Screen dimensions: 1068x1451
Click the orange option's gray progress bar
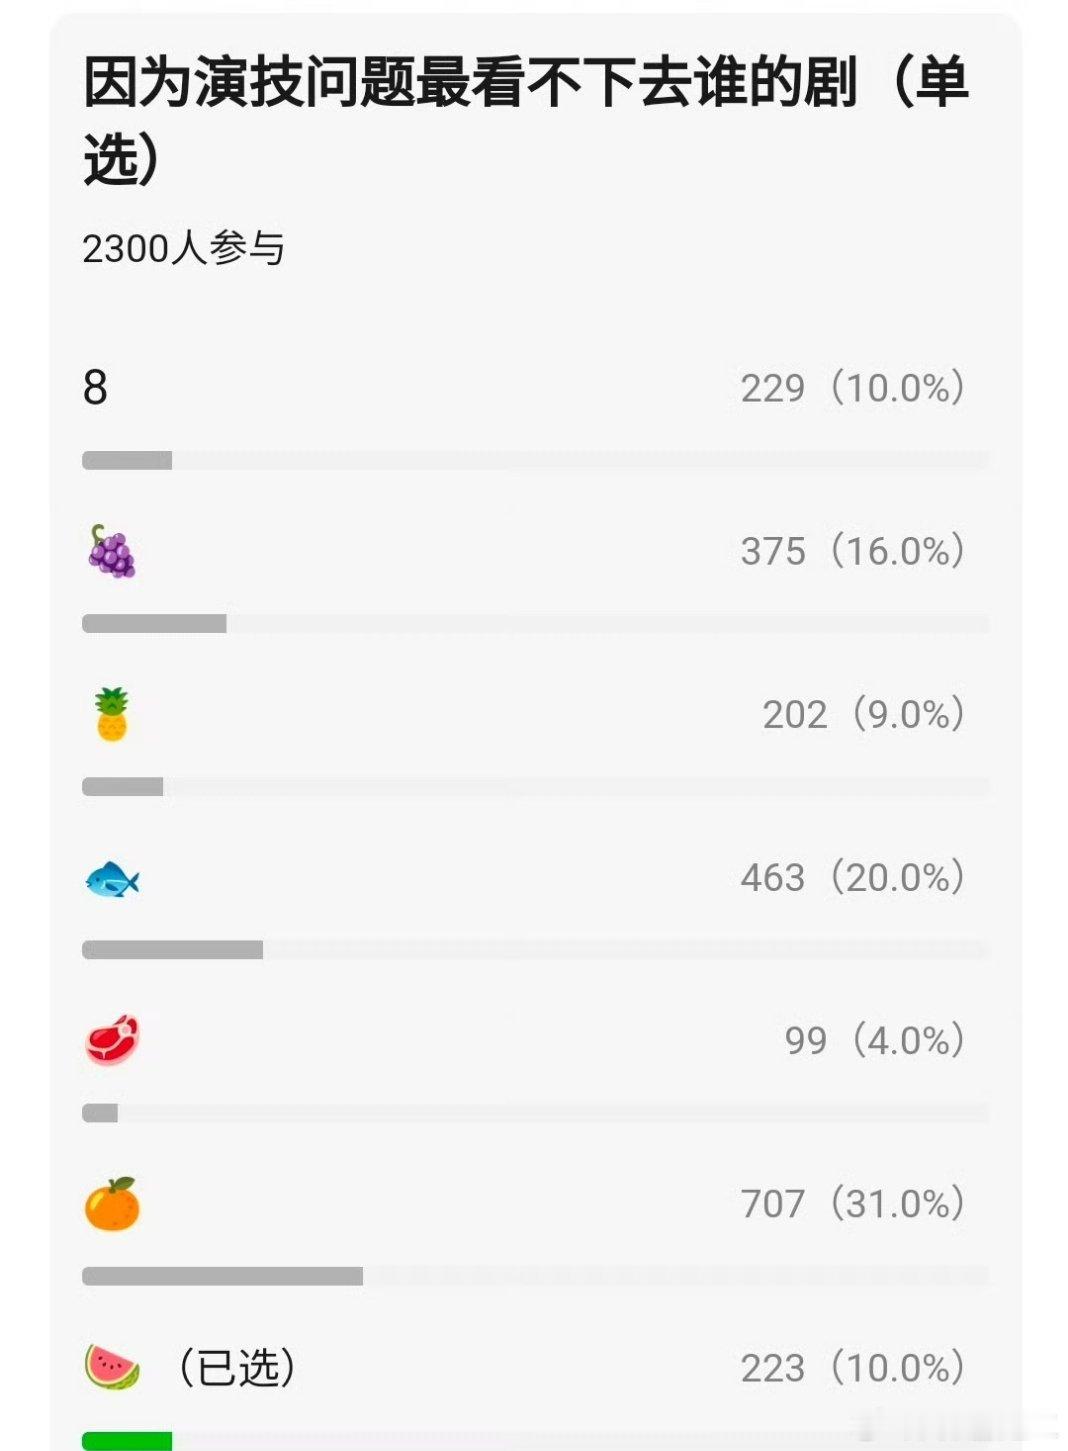coord(222,1276)
